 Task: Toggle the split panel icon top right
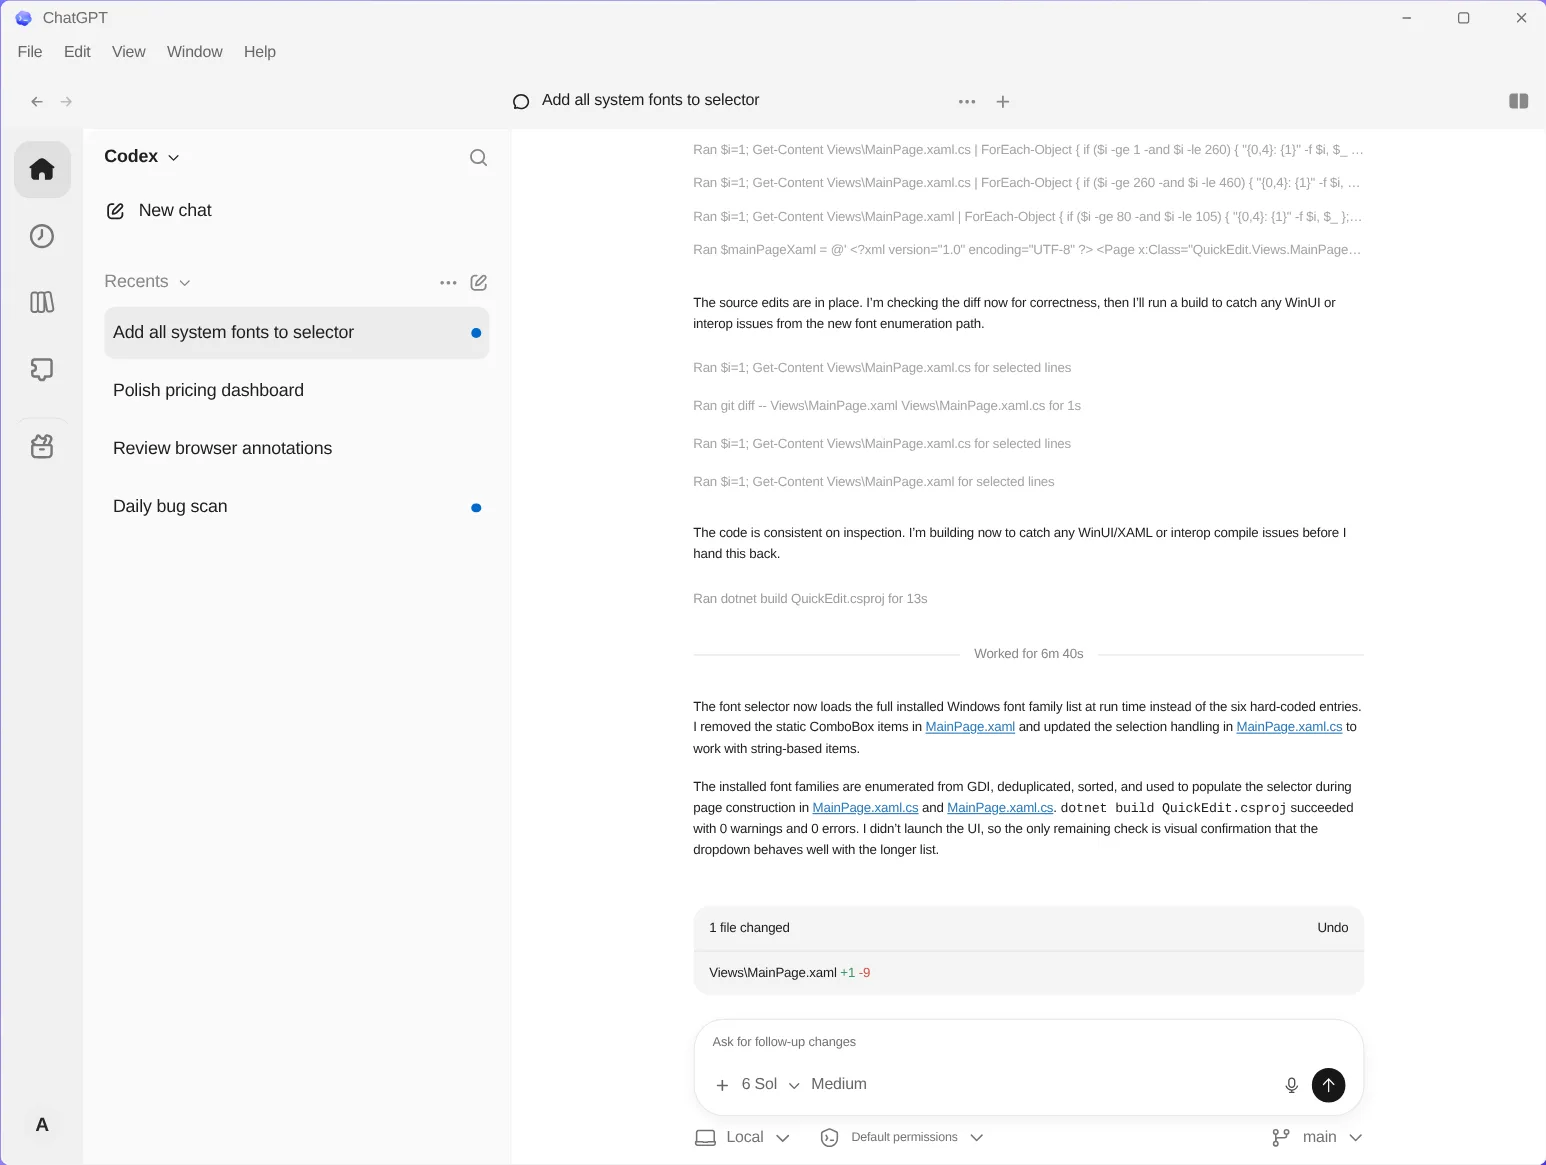pyautogui.click(x=1518, y=101)
